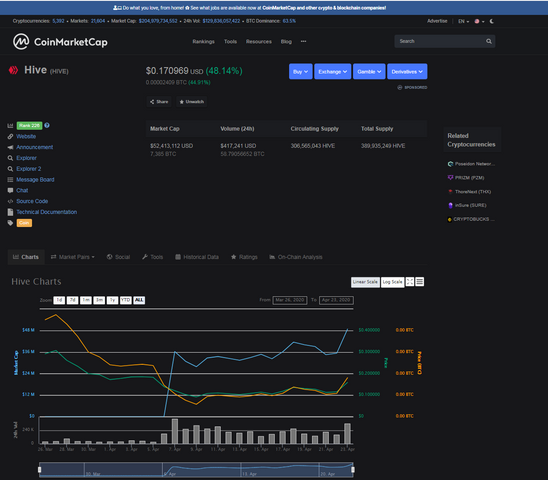Click the chart navigator range area
548x480 pixels.
pyautogui.click(x=196, y=470)
